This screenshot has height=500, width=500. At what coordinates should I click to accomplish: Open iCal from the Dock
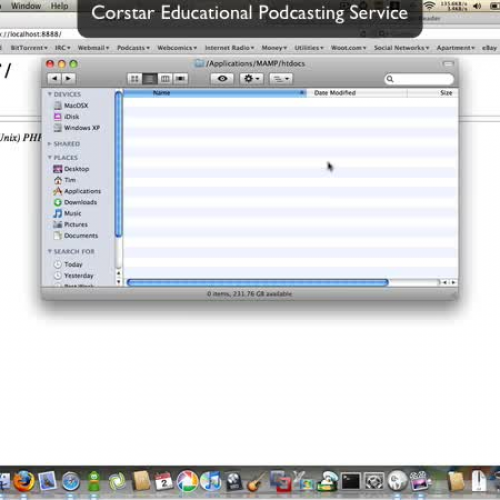pyautogui.click(x=163, y=482)
